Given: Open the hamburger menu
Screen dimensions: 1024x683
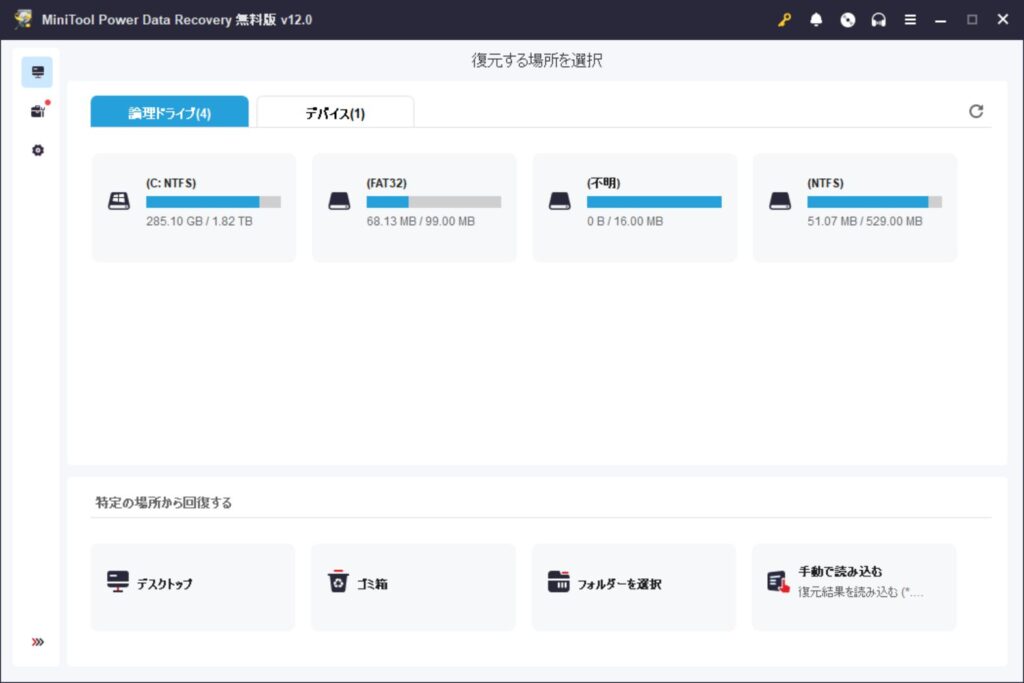Looking at the screenshot, I should click(x=910, y=20).
